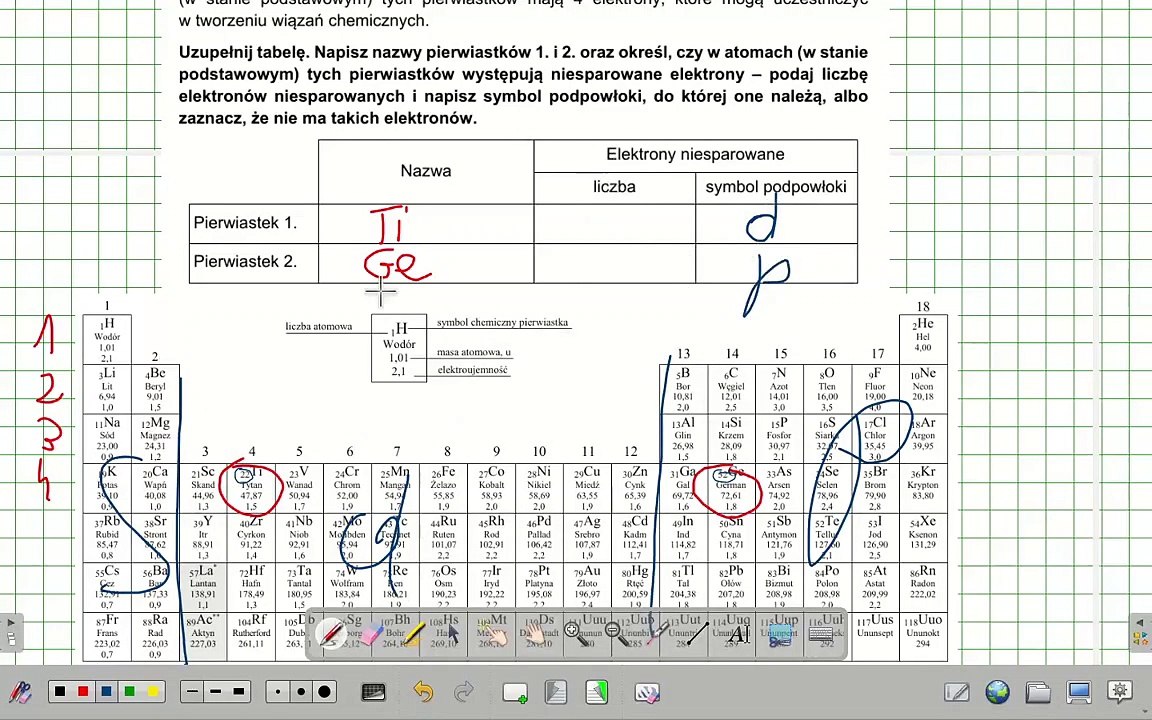Click the Żelazo (Fe) element cell
Screen dimensions: 1152x720
click(444, 488)
